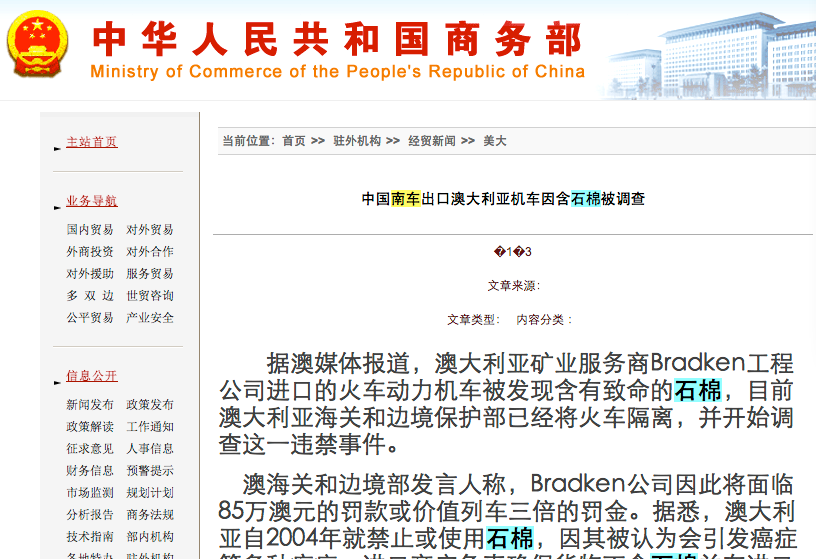Open 财务信息 in sidebar

(90, 471)
